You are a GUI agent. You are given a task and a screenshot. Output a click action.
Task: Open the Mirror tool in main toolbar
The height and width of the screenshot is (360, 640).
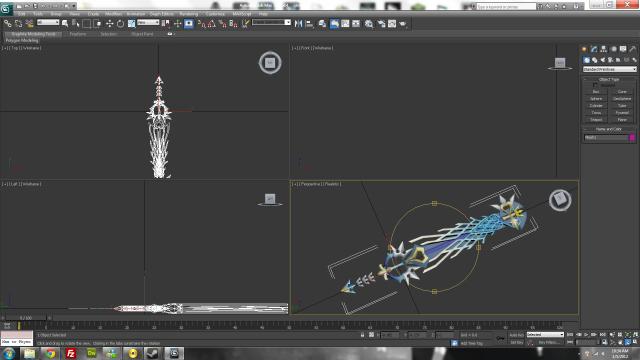pos(298,24)
